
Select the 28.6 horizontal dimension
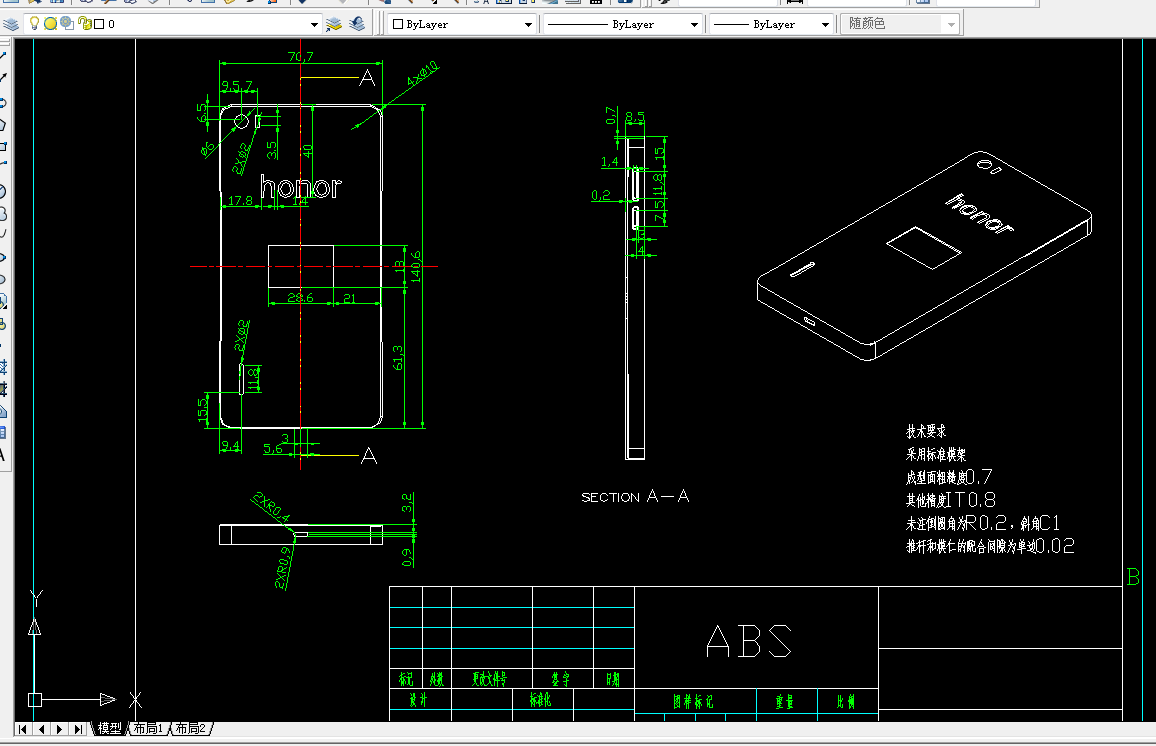[300, 298]
